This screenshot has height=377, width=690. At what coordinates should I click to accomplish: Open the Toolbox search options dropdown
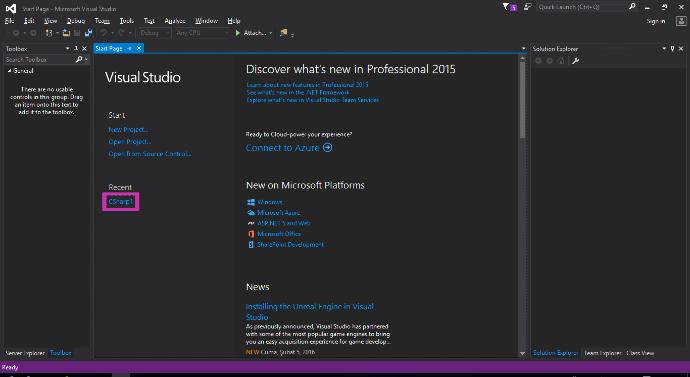(x=86, y=59)
